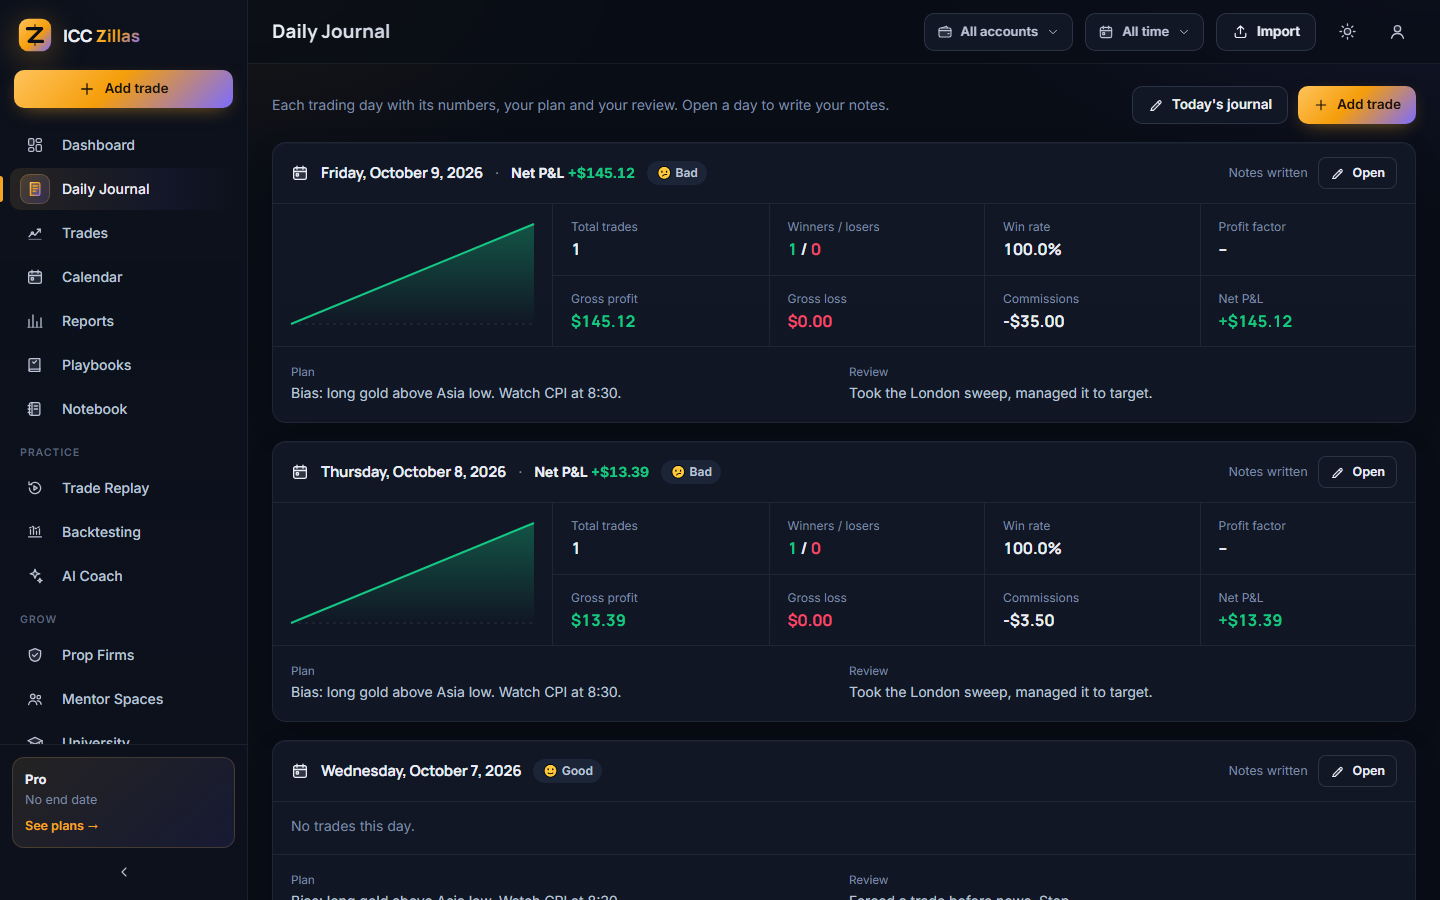Go to Prop Firms
The image size is (1440, 900).
click(123, 655)
